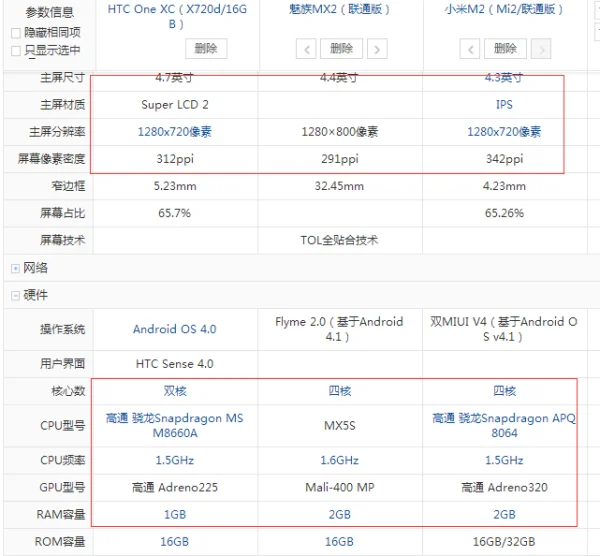This screenshot has height=556, width=600.
Task: Expand the 网络 section
Action: 15,268
